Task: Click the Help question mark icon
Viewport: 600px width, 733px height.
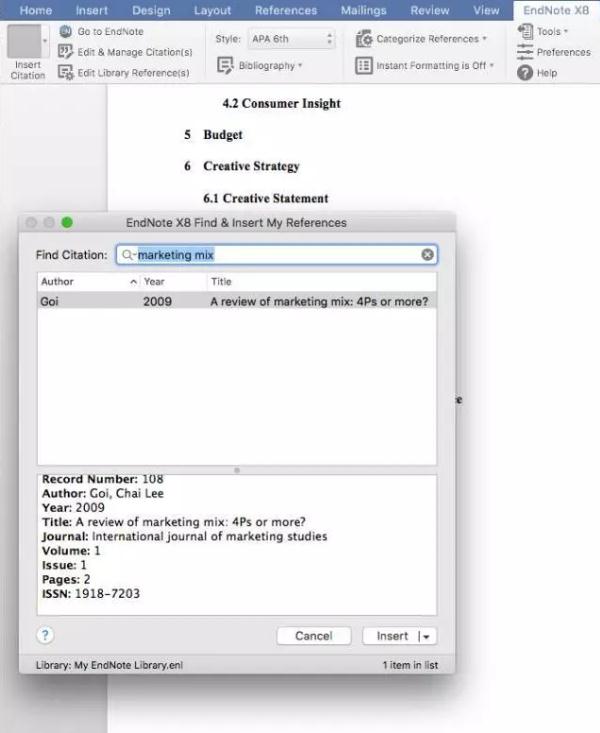Action: click(x=525, y=72)
